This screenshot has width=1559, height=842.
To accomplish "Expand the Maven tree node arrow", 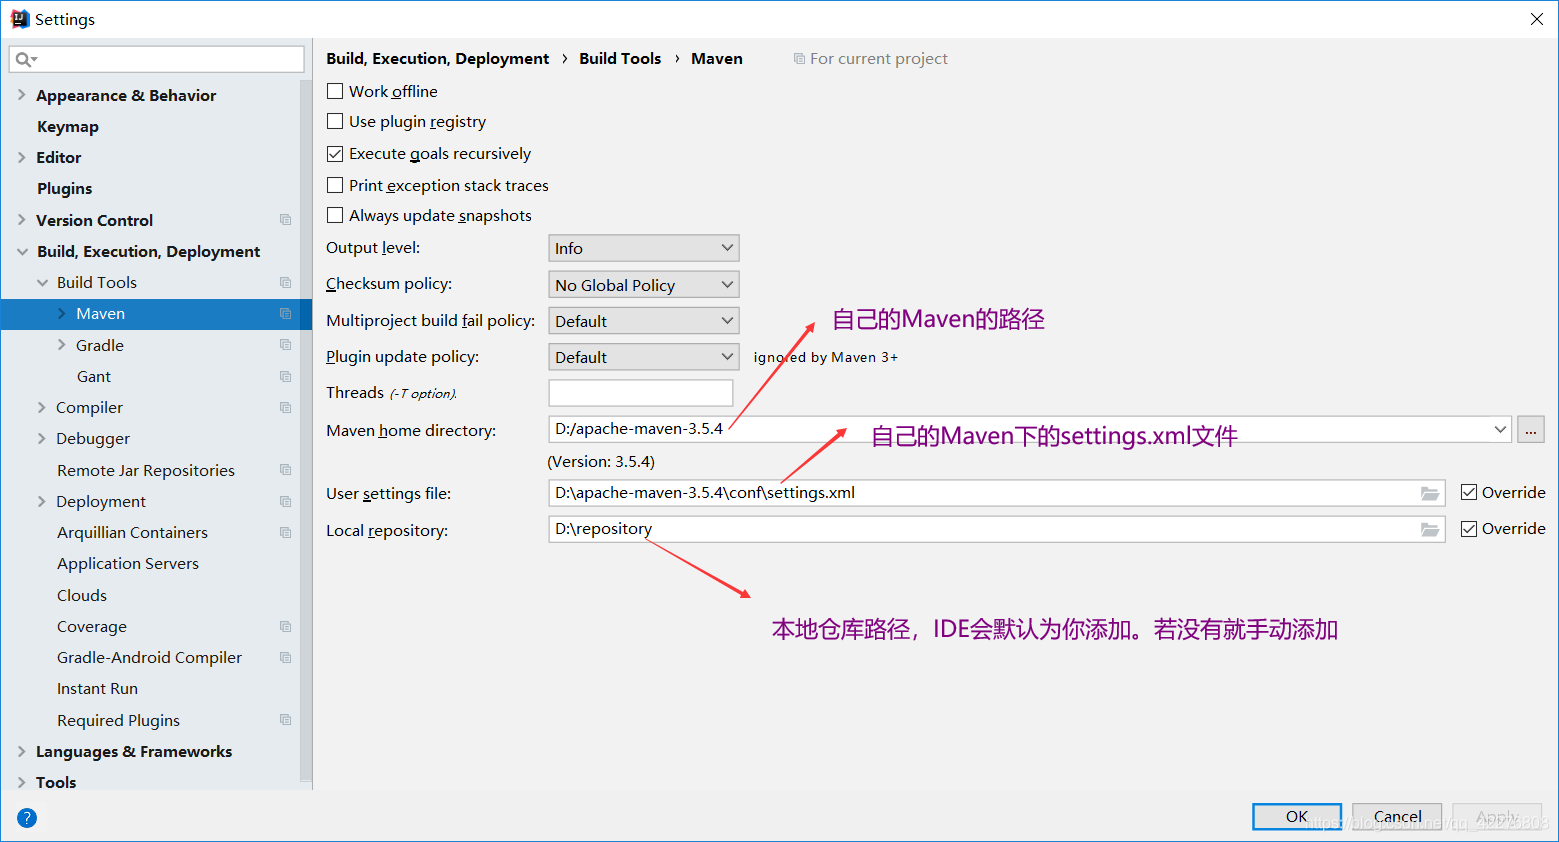I will tap(61, 314).
